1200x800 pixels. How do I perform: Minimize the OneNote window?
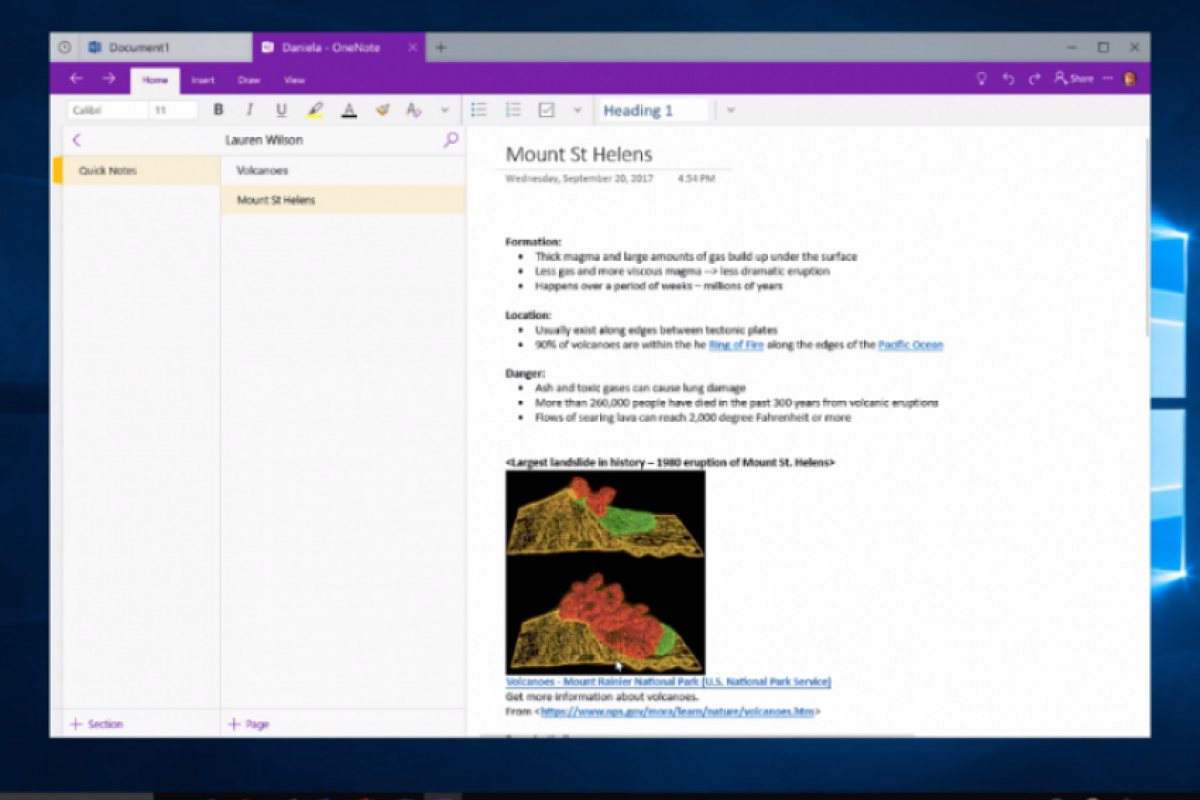pyautogui.click(x=1072, y=47)
